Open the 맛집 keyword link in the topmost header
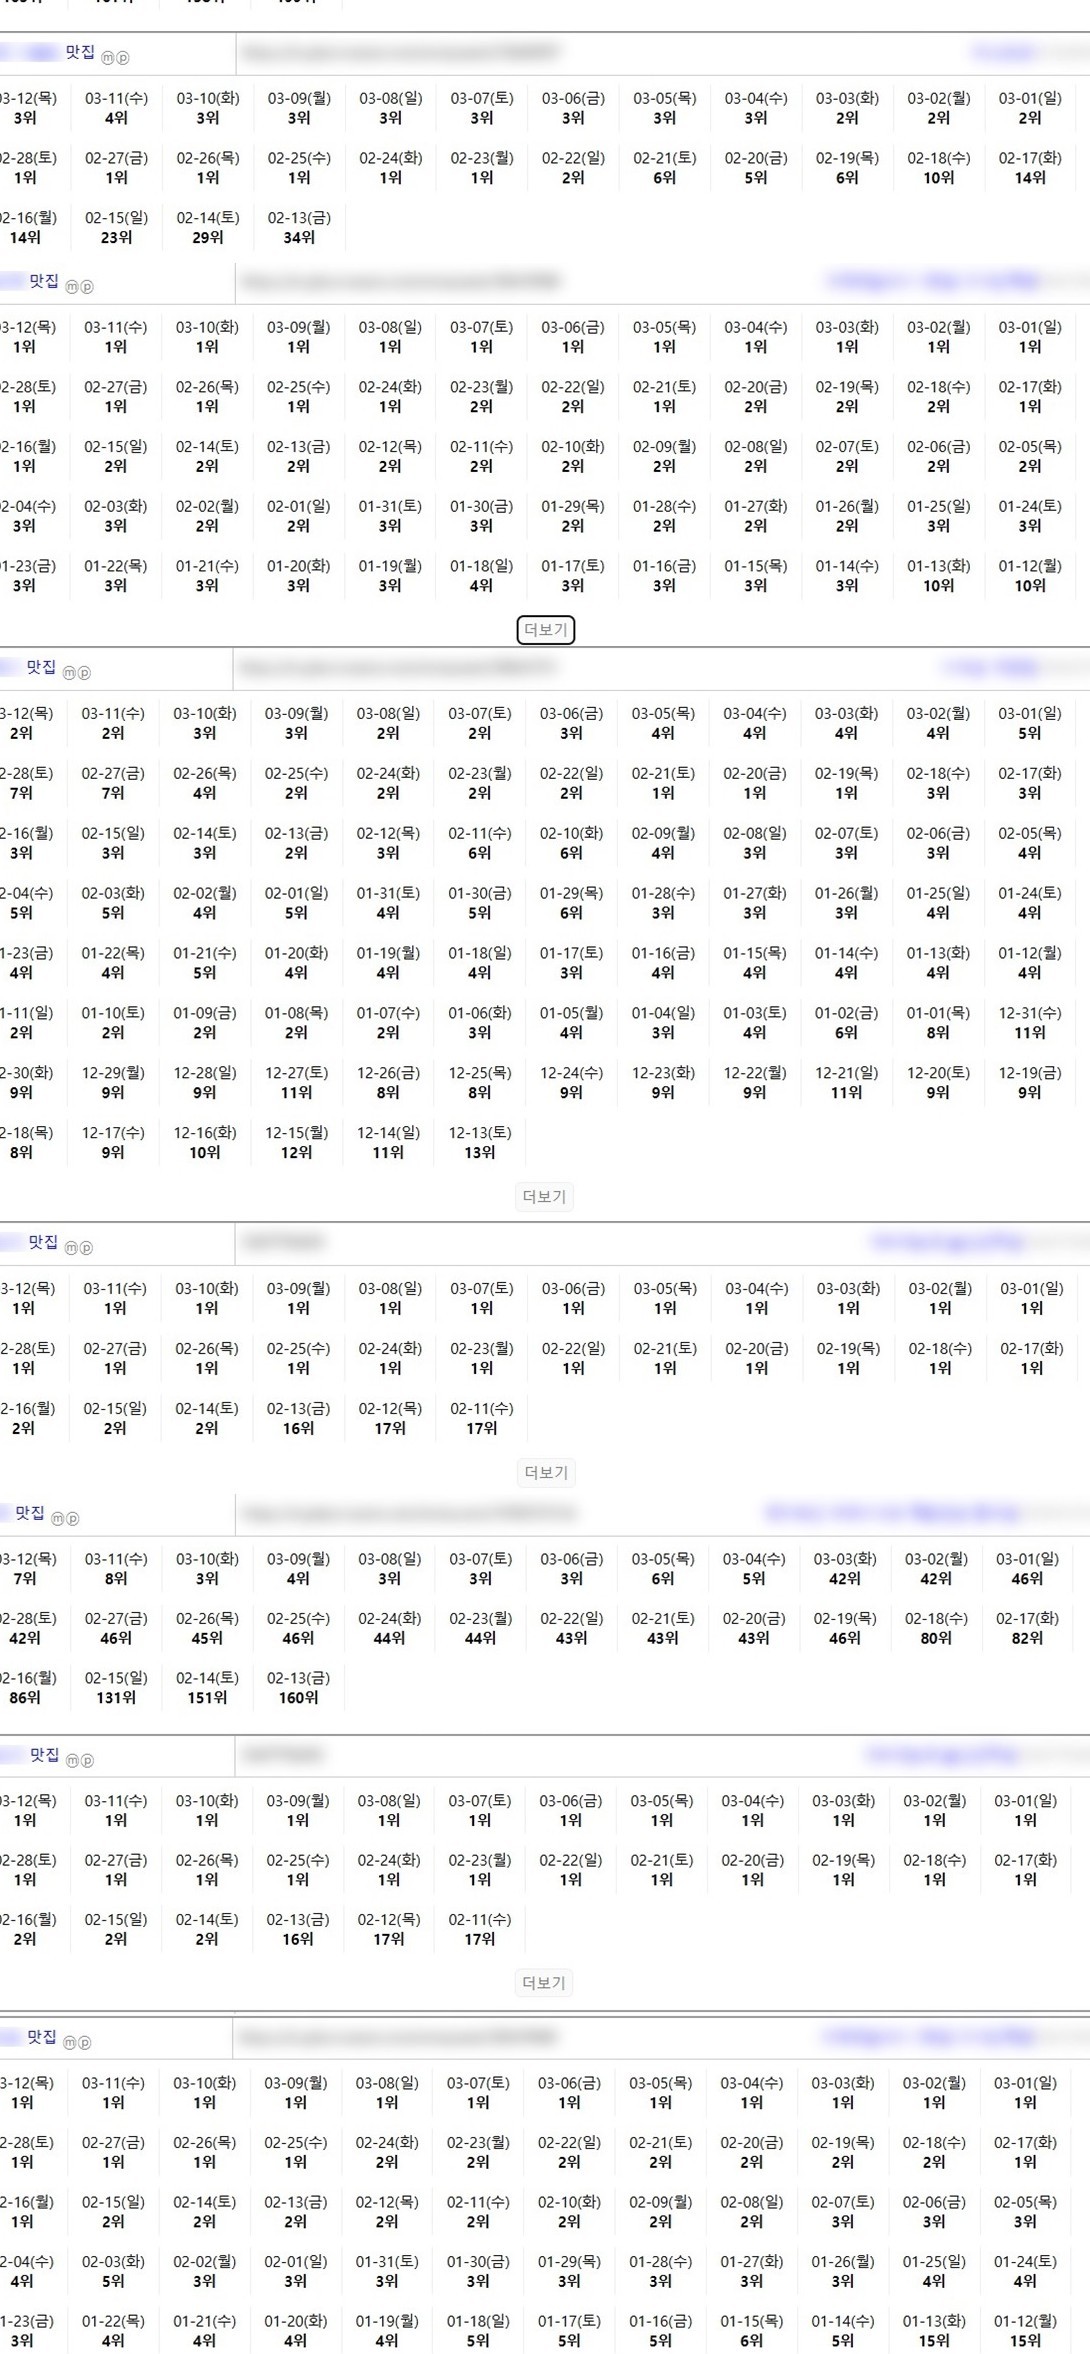1090x2354 pixels. click(x=80, y=52)
